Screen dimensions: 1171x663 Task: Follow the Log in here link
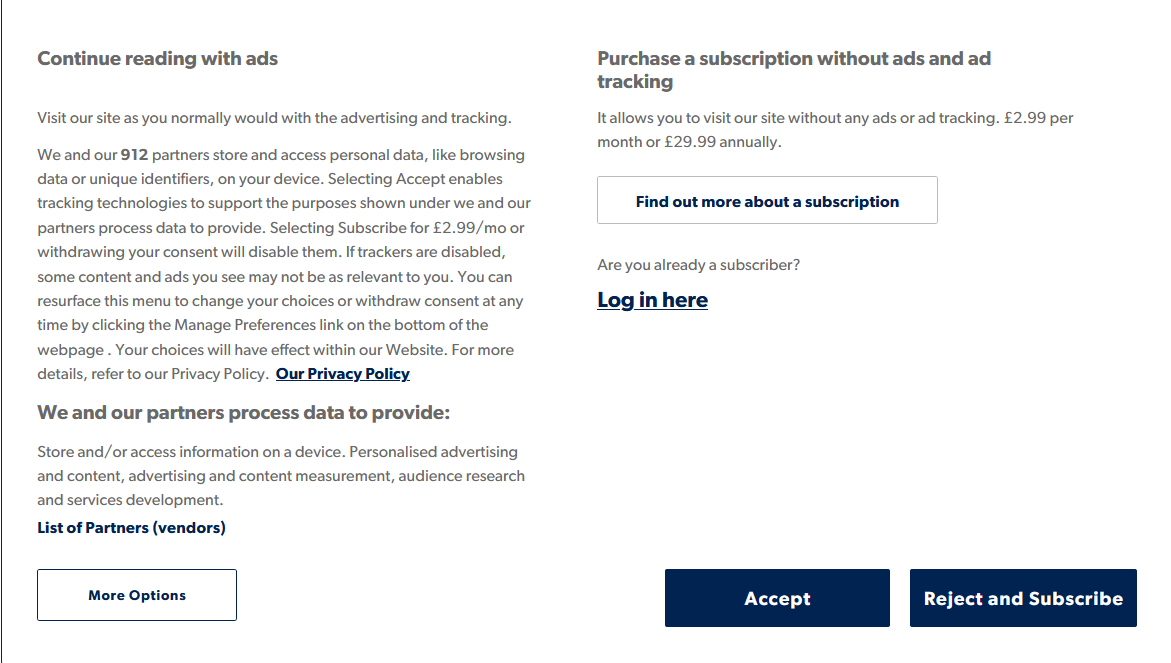(x=652, y=300)
